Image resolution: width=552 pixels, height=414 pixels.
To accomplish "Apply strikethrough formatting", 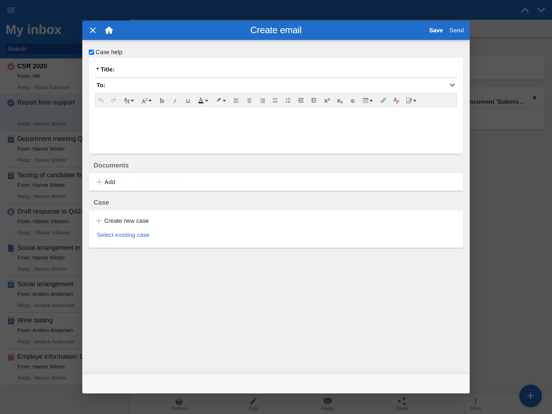I will tap(352, 101).
